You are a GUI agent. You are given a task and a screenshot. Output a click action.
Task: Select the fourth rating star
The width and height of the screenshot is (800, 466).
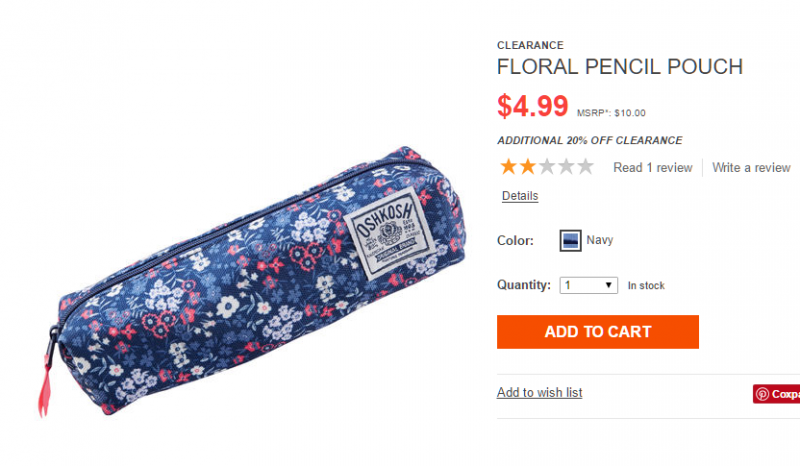point(565,167)
